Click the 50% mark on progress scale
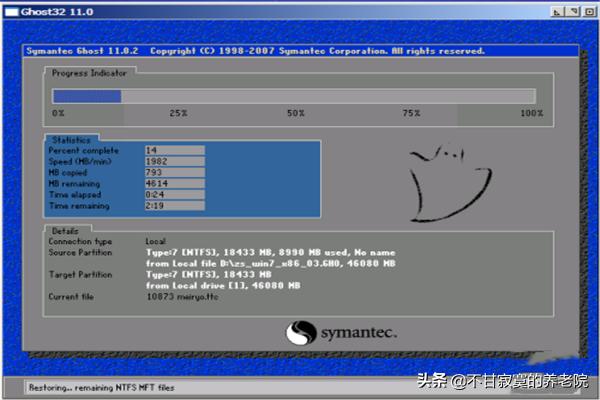Screen dimensions: 600x400 point(296,114)
